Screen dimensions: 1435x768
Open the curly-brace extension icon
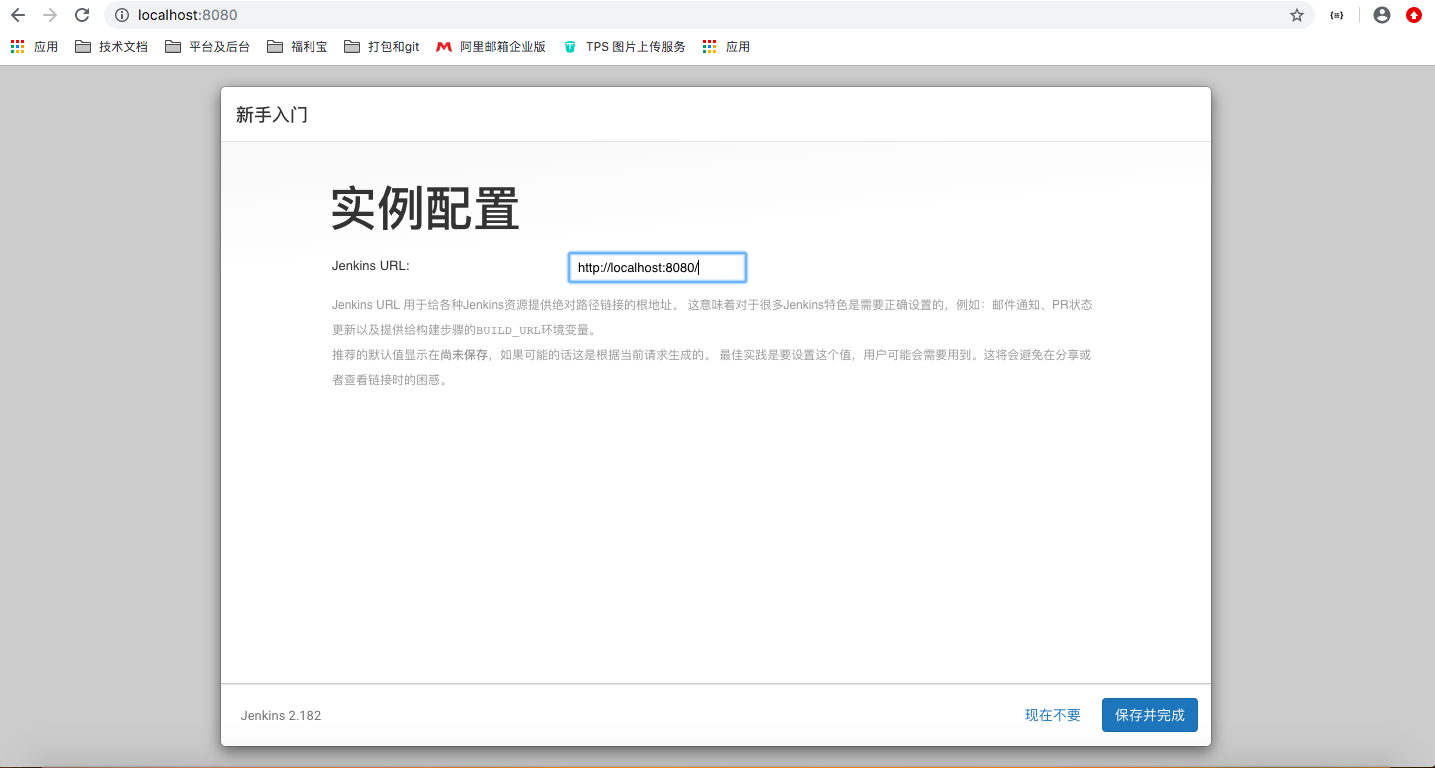1337,15
